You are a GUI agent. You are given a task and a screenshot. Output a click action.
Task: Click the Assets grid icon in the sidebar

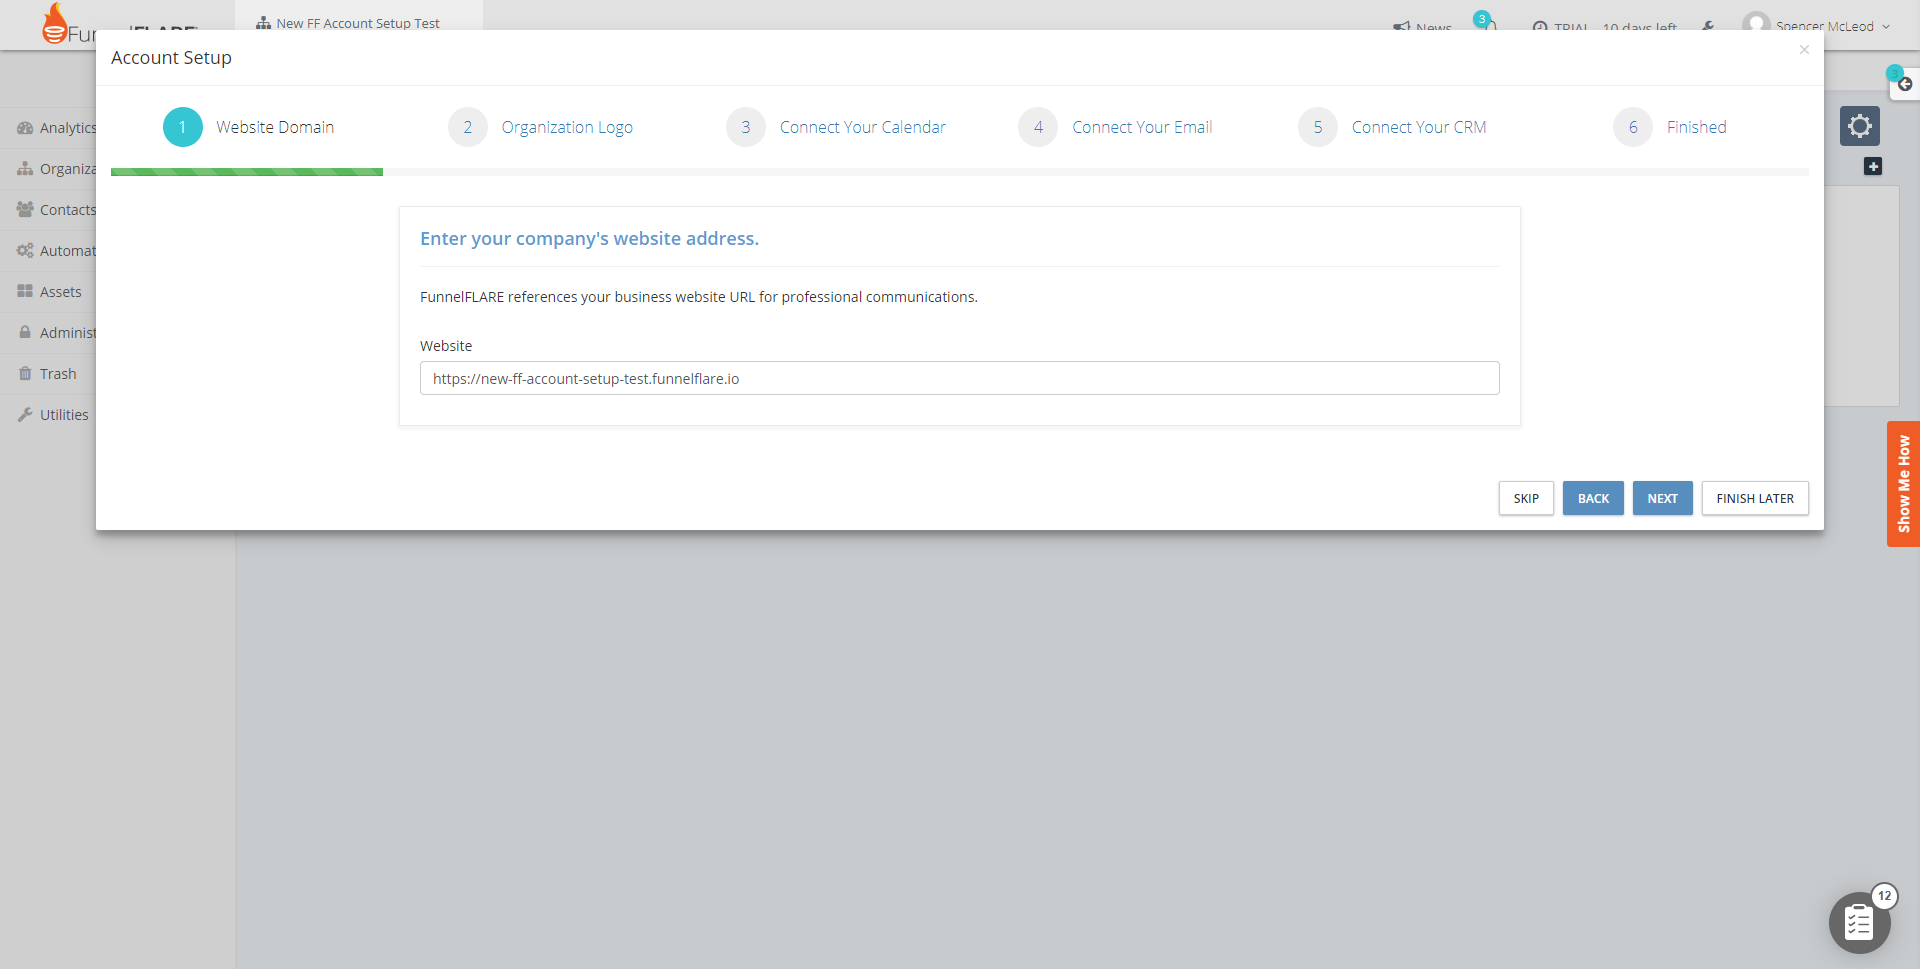click(25, 292)
